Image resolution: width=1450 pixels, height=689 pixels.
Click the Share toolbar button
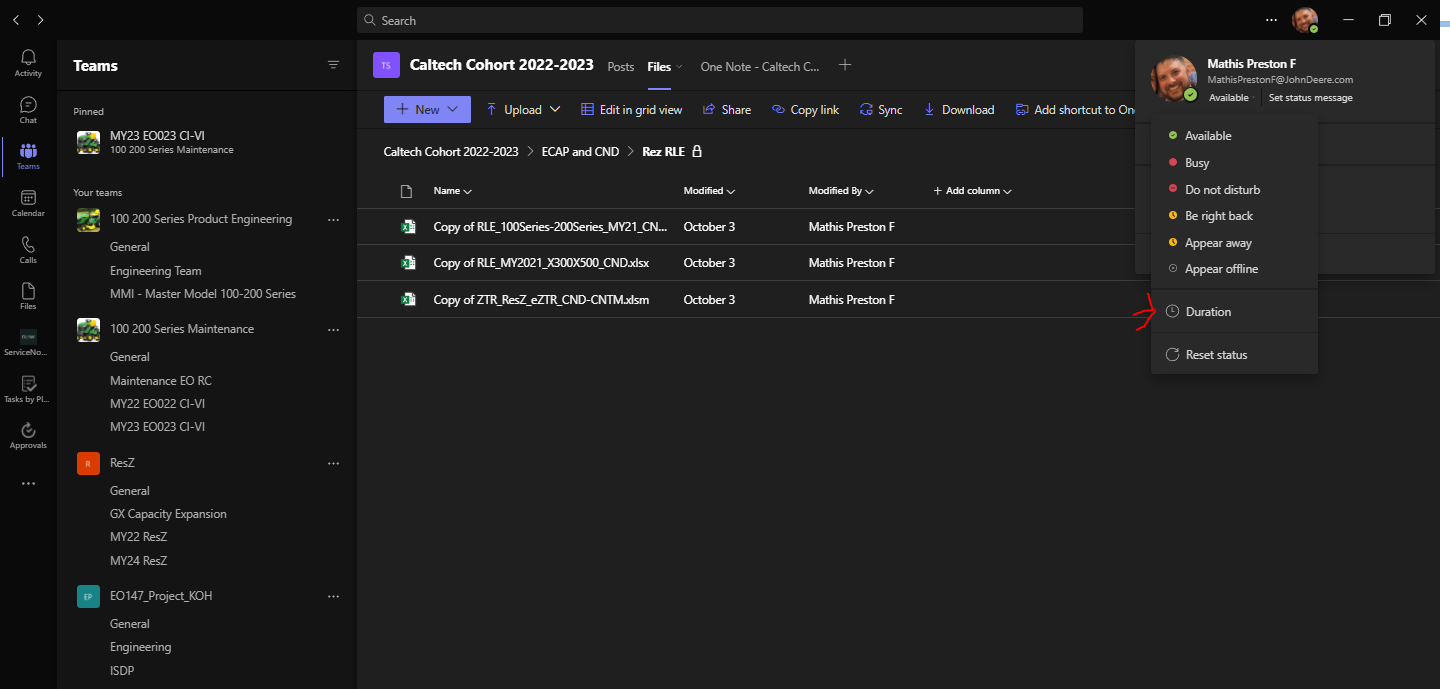727,110
